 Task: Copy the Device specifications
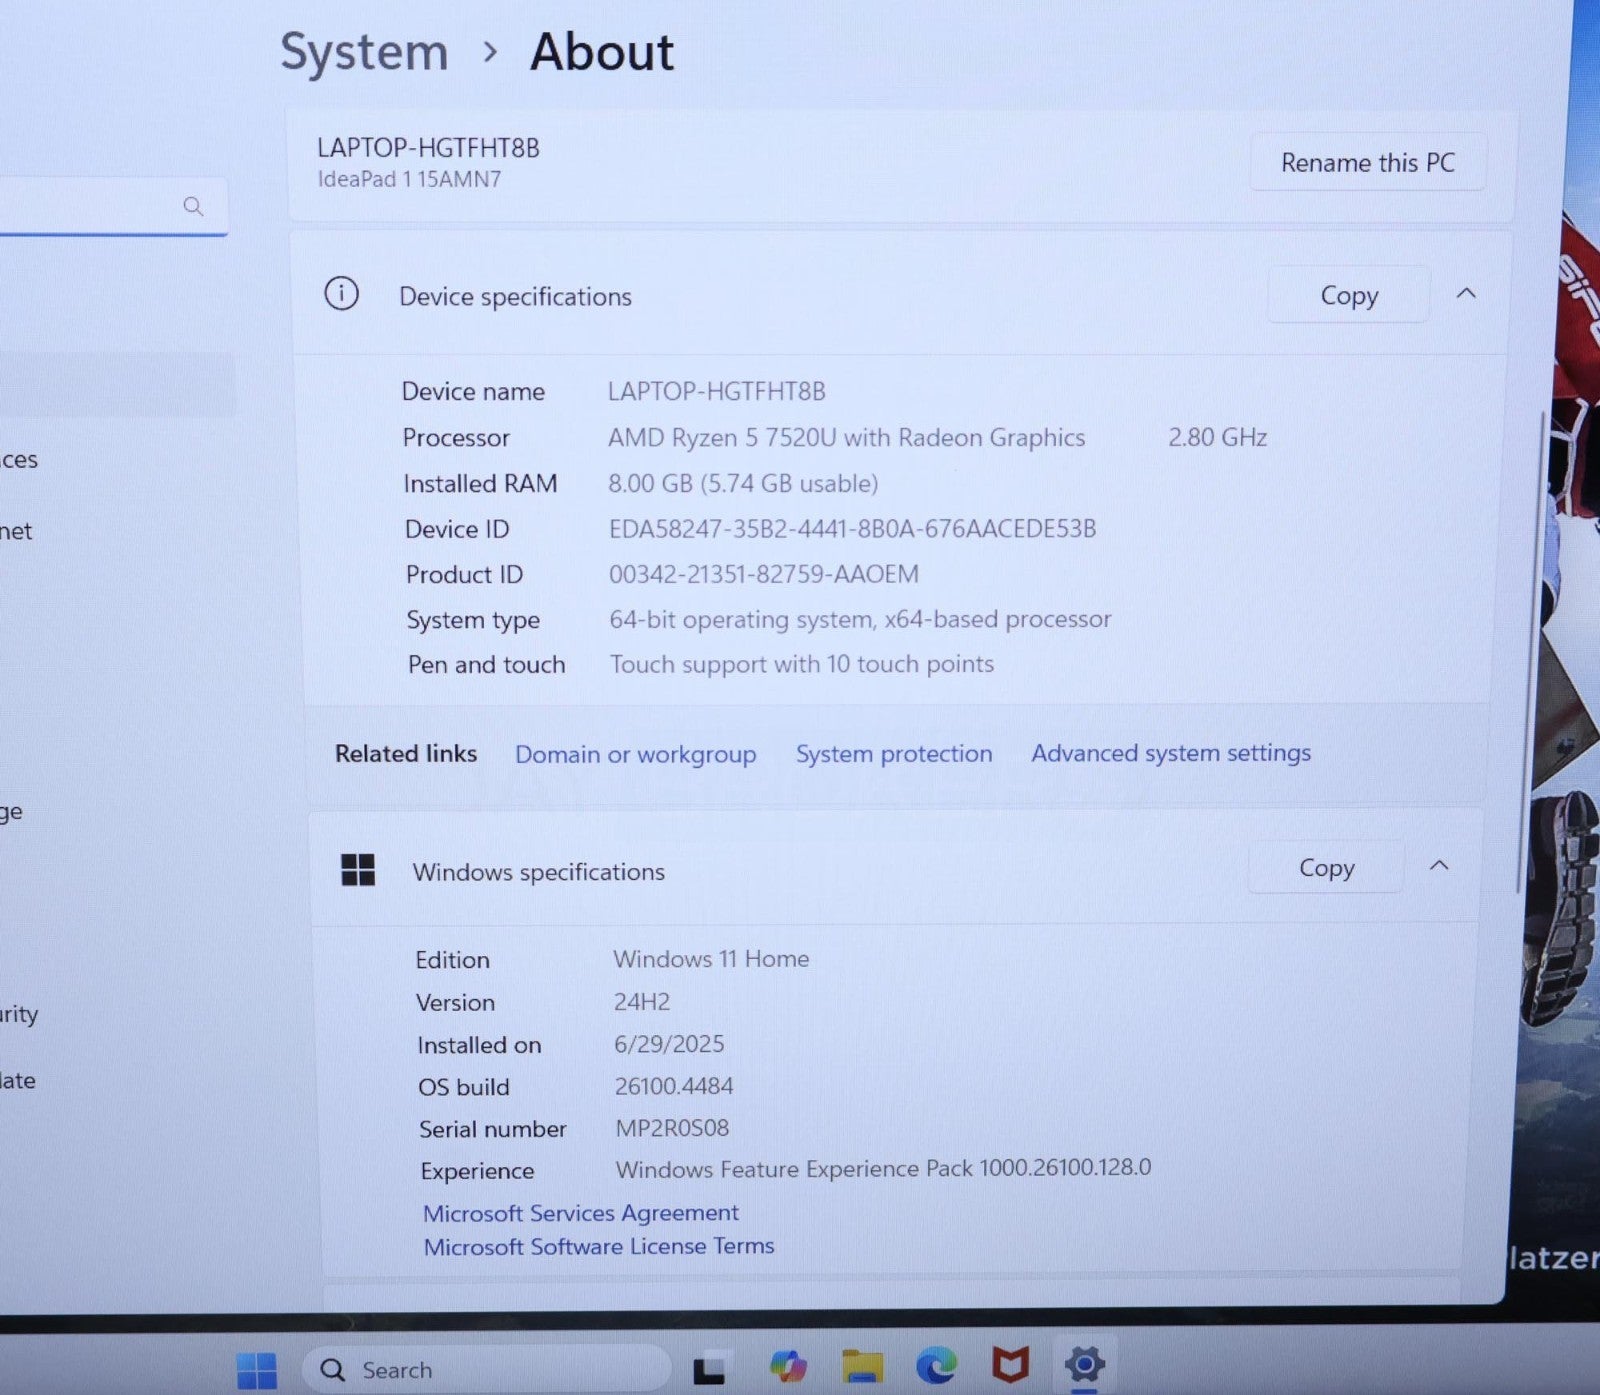[1348, 295]
